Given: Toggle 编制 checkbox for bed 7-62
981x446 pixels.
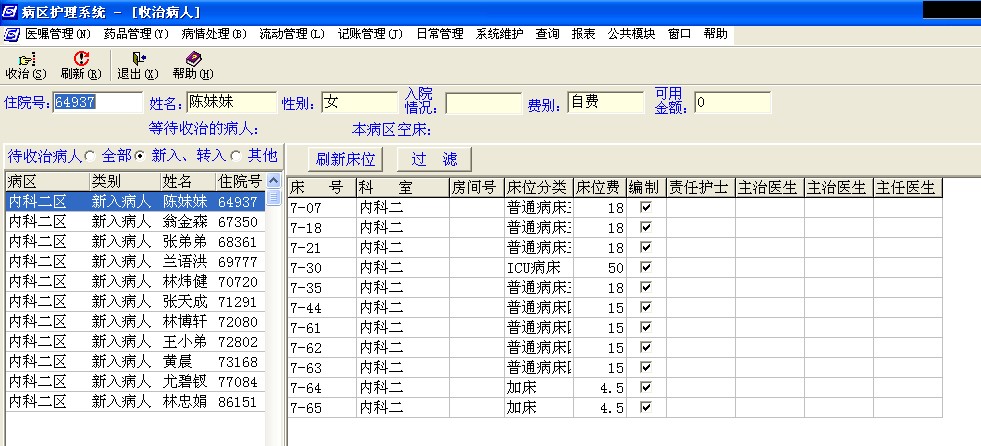Looking at the screenshot, I should pos(646,348).
